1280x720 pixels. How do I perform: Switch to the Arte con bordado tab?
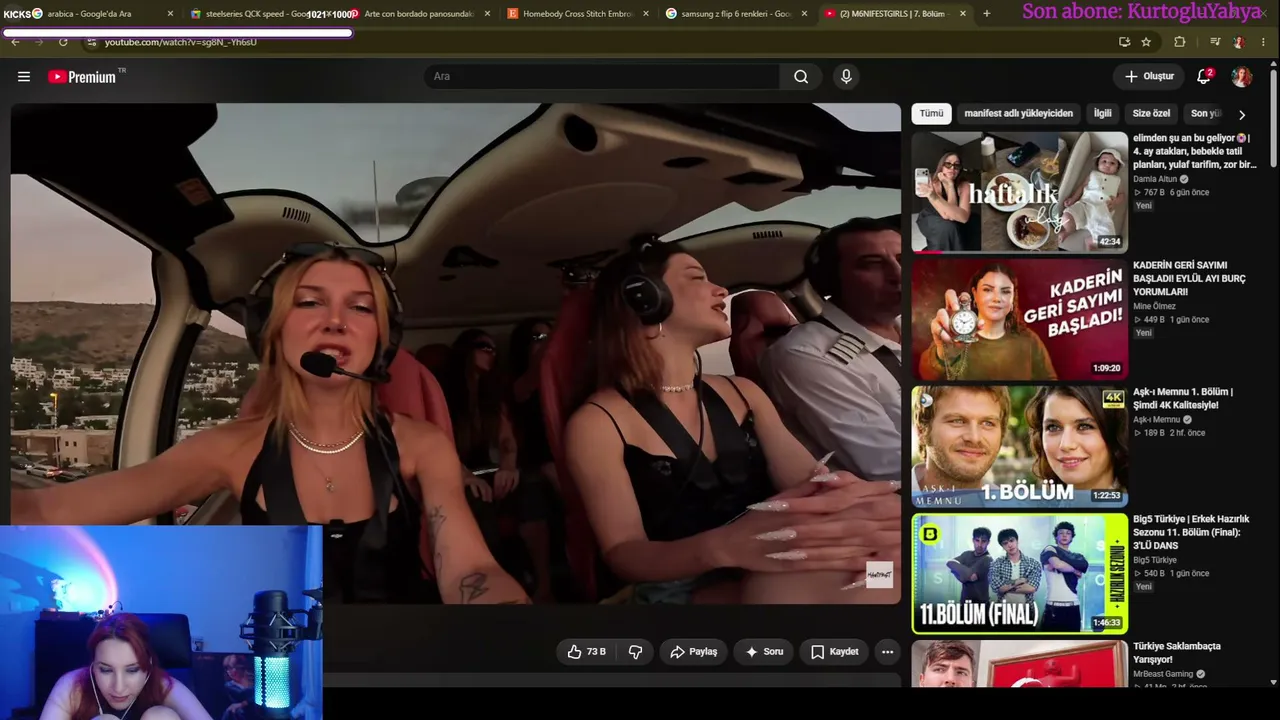click(418, 14)
